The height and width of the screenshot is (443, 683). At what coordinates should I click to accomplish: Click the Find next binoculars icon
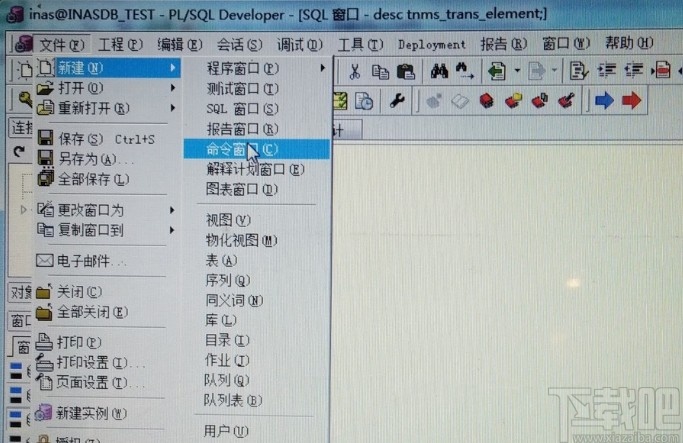[x=464, y=71]
